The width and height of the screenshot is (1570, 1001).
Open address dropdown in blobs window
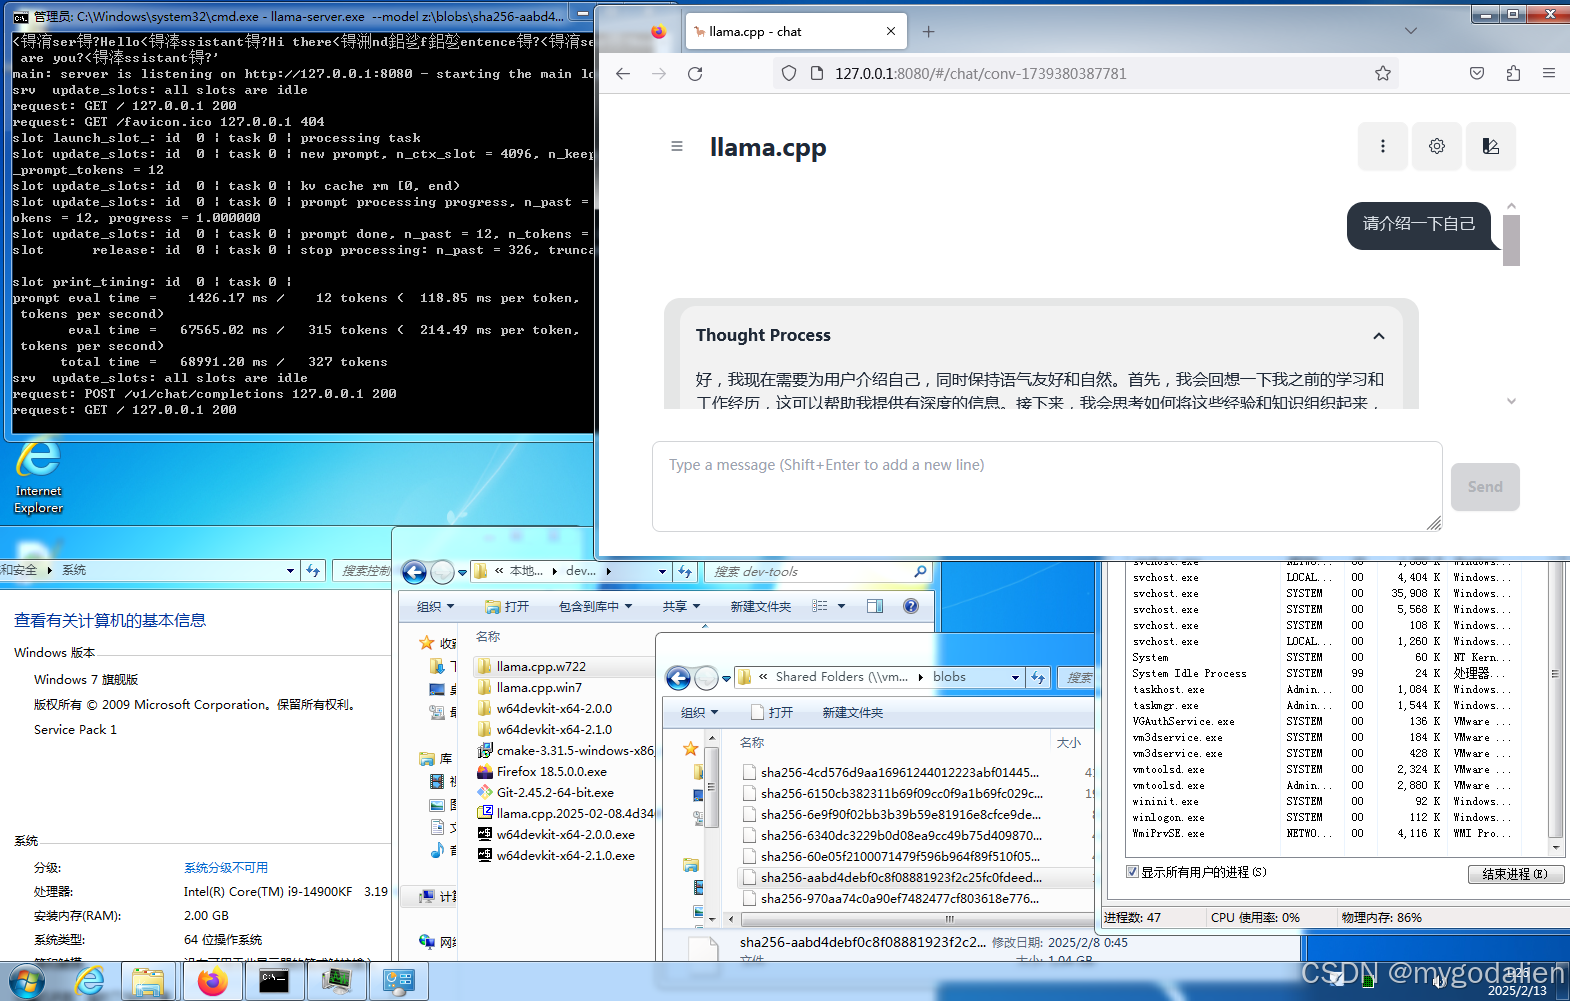click(1015, 677)
